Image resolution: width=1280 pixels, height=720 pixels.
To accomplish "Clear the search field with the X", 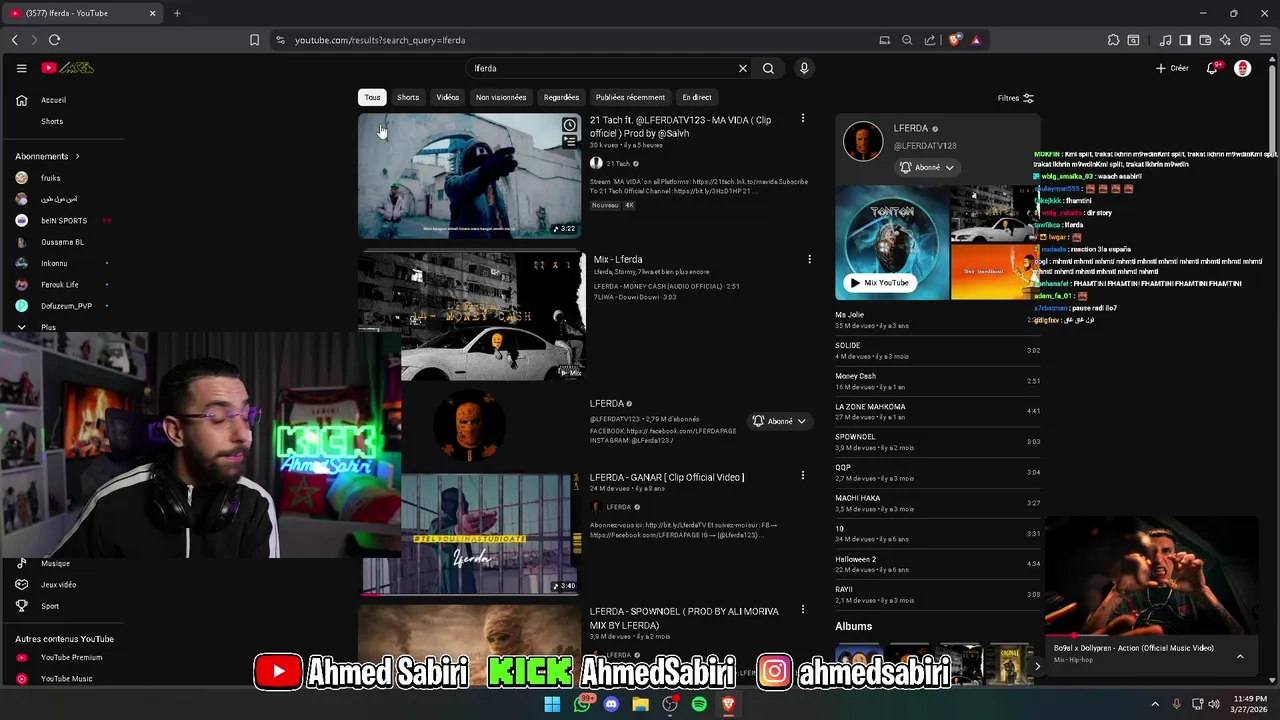I will click(743, 68).
